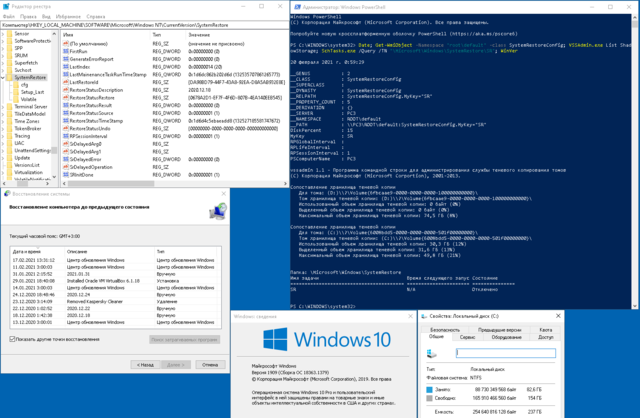Click the Отмена button in System Restore
Viewport: 640px width, 418px height.
[x=210, y=365]
